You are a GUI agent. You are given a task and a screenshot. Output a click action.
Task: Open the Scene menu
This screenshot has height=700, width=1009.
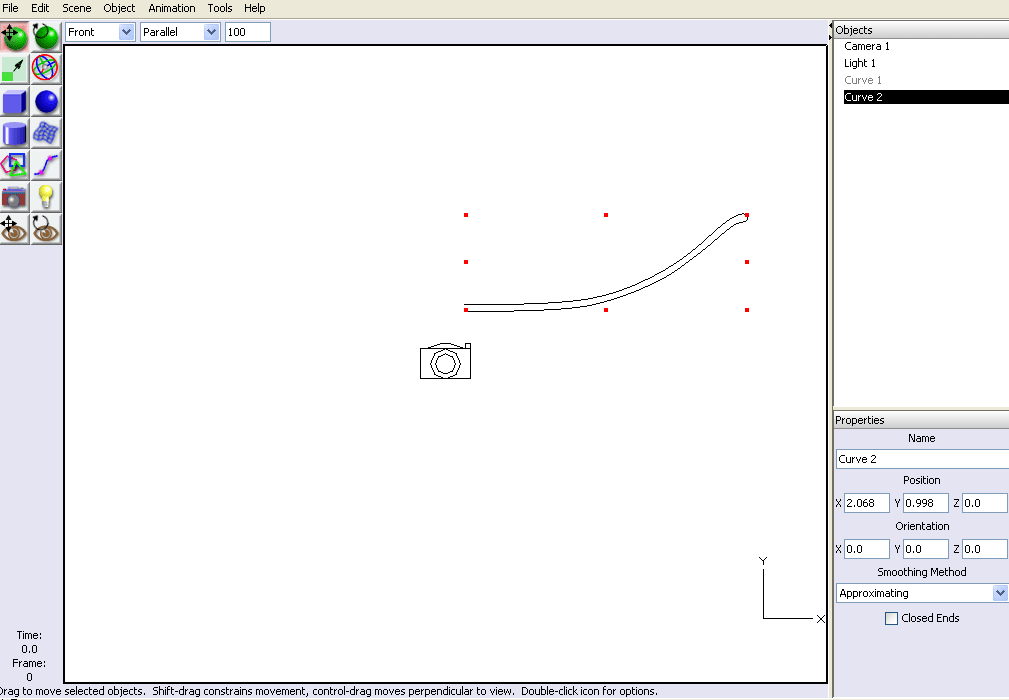click(77, 8)
